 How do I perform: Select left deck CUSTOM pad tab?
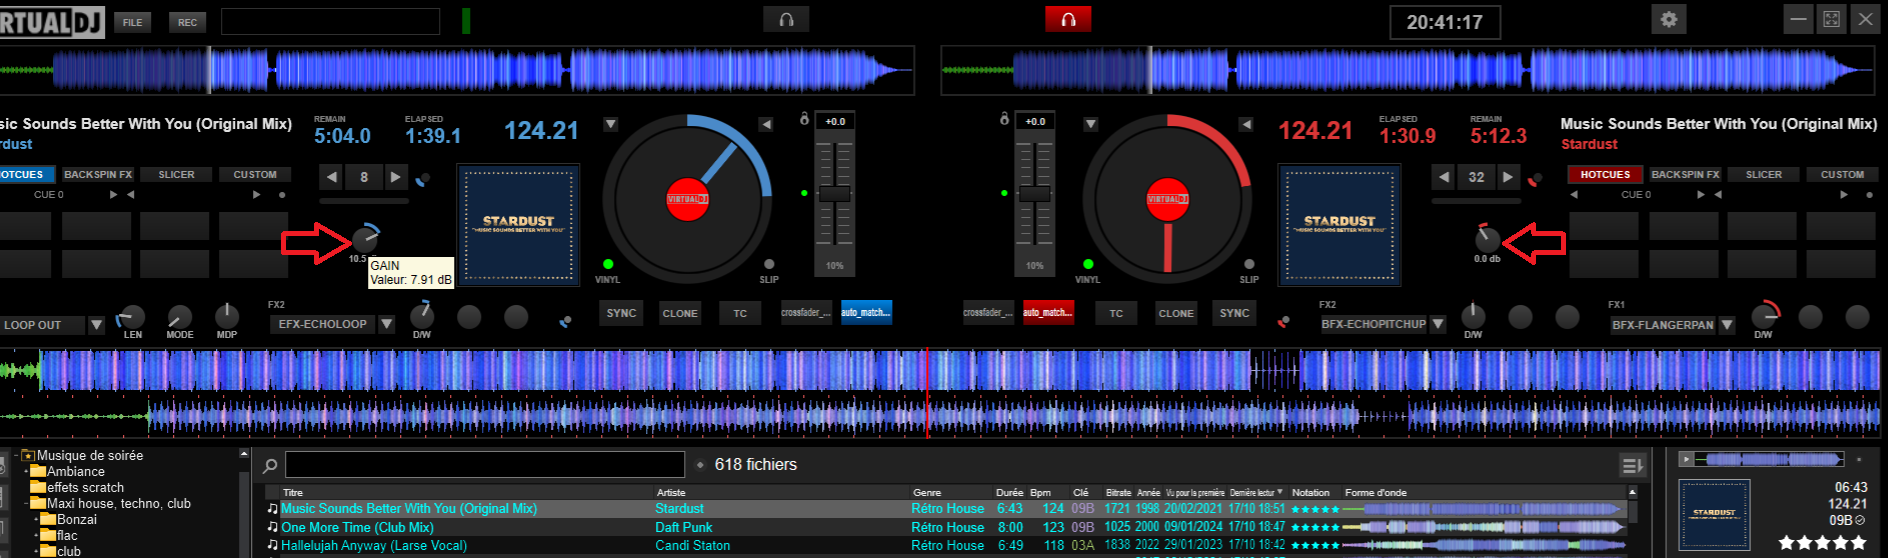coord(255,174)
